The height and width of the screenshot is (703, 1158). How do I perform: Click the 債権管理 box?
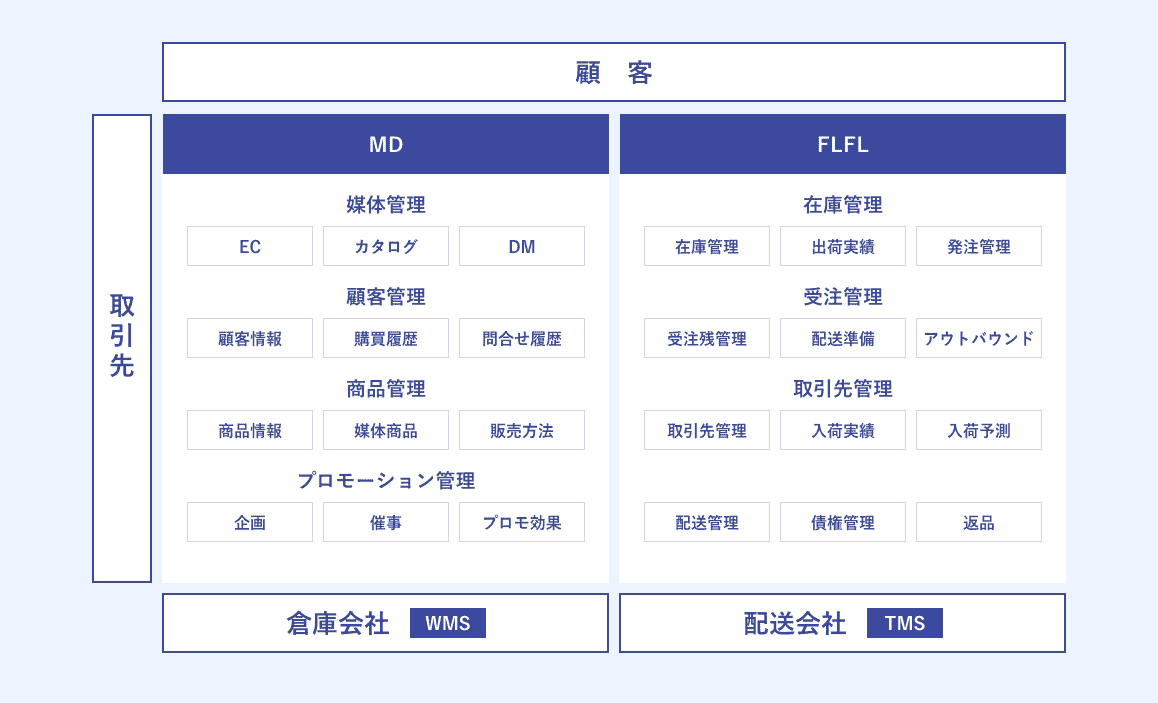click(842, 522)
